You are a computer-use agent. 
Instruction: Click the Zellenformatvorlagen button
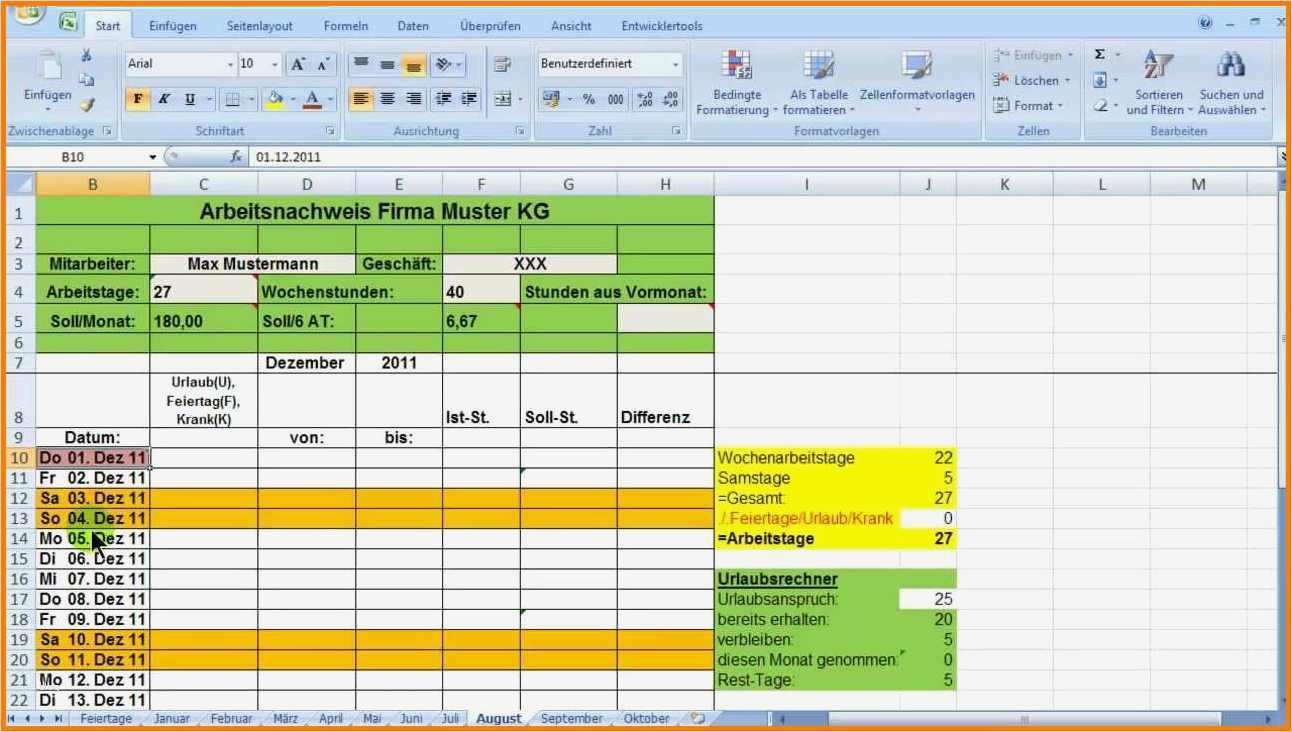(917, 83)
